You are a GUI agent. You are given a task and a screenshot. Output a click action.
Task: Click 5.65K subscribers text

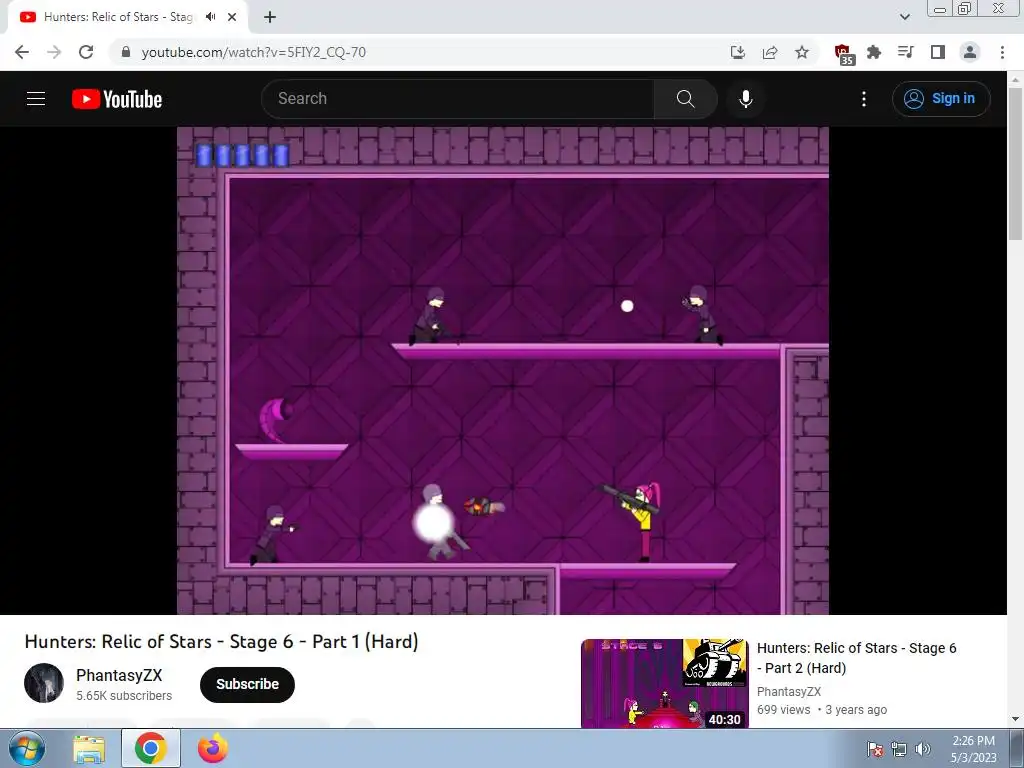pos(124,696)
